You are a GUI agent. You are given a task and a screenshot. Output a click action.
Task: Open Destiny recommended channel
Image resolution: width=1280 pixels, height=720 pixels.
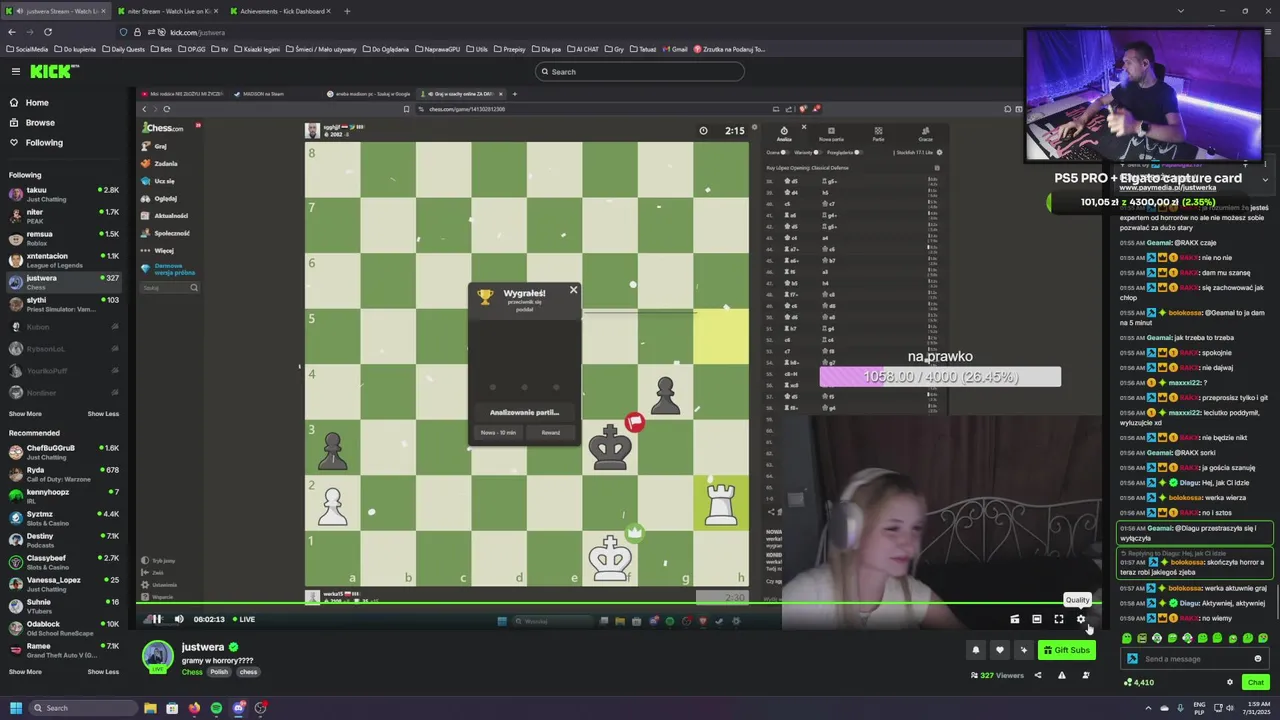(64, 540)
